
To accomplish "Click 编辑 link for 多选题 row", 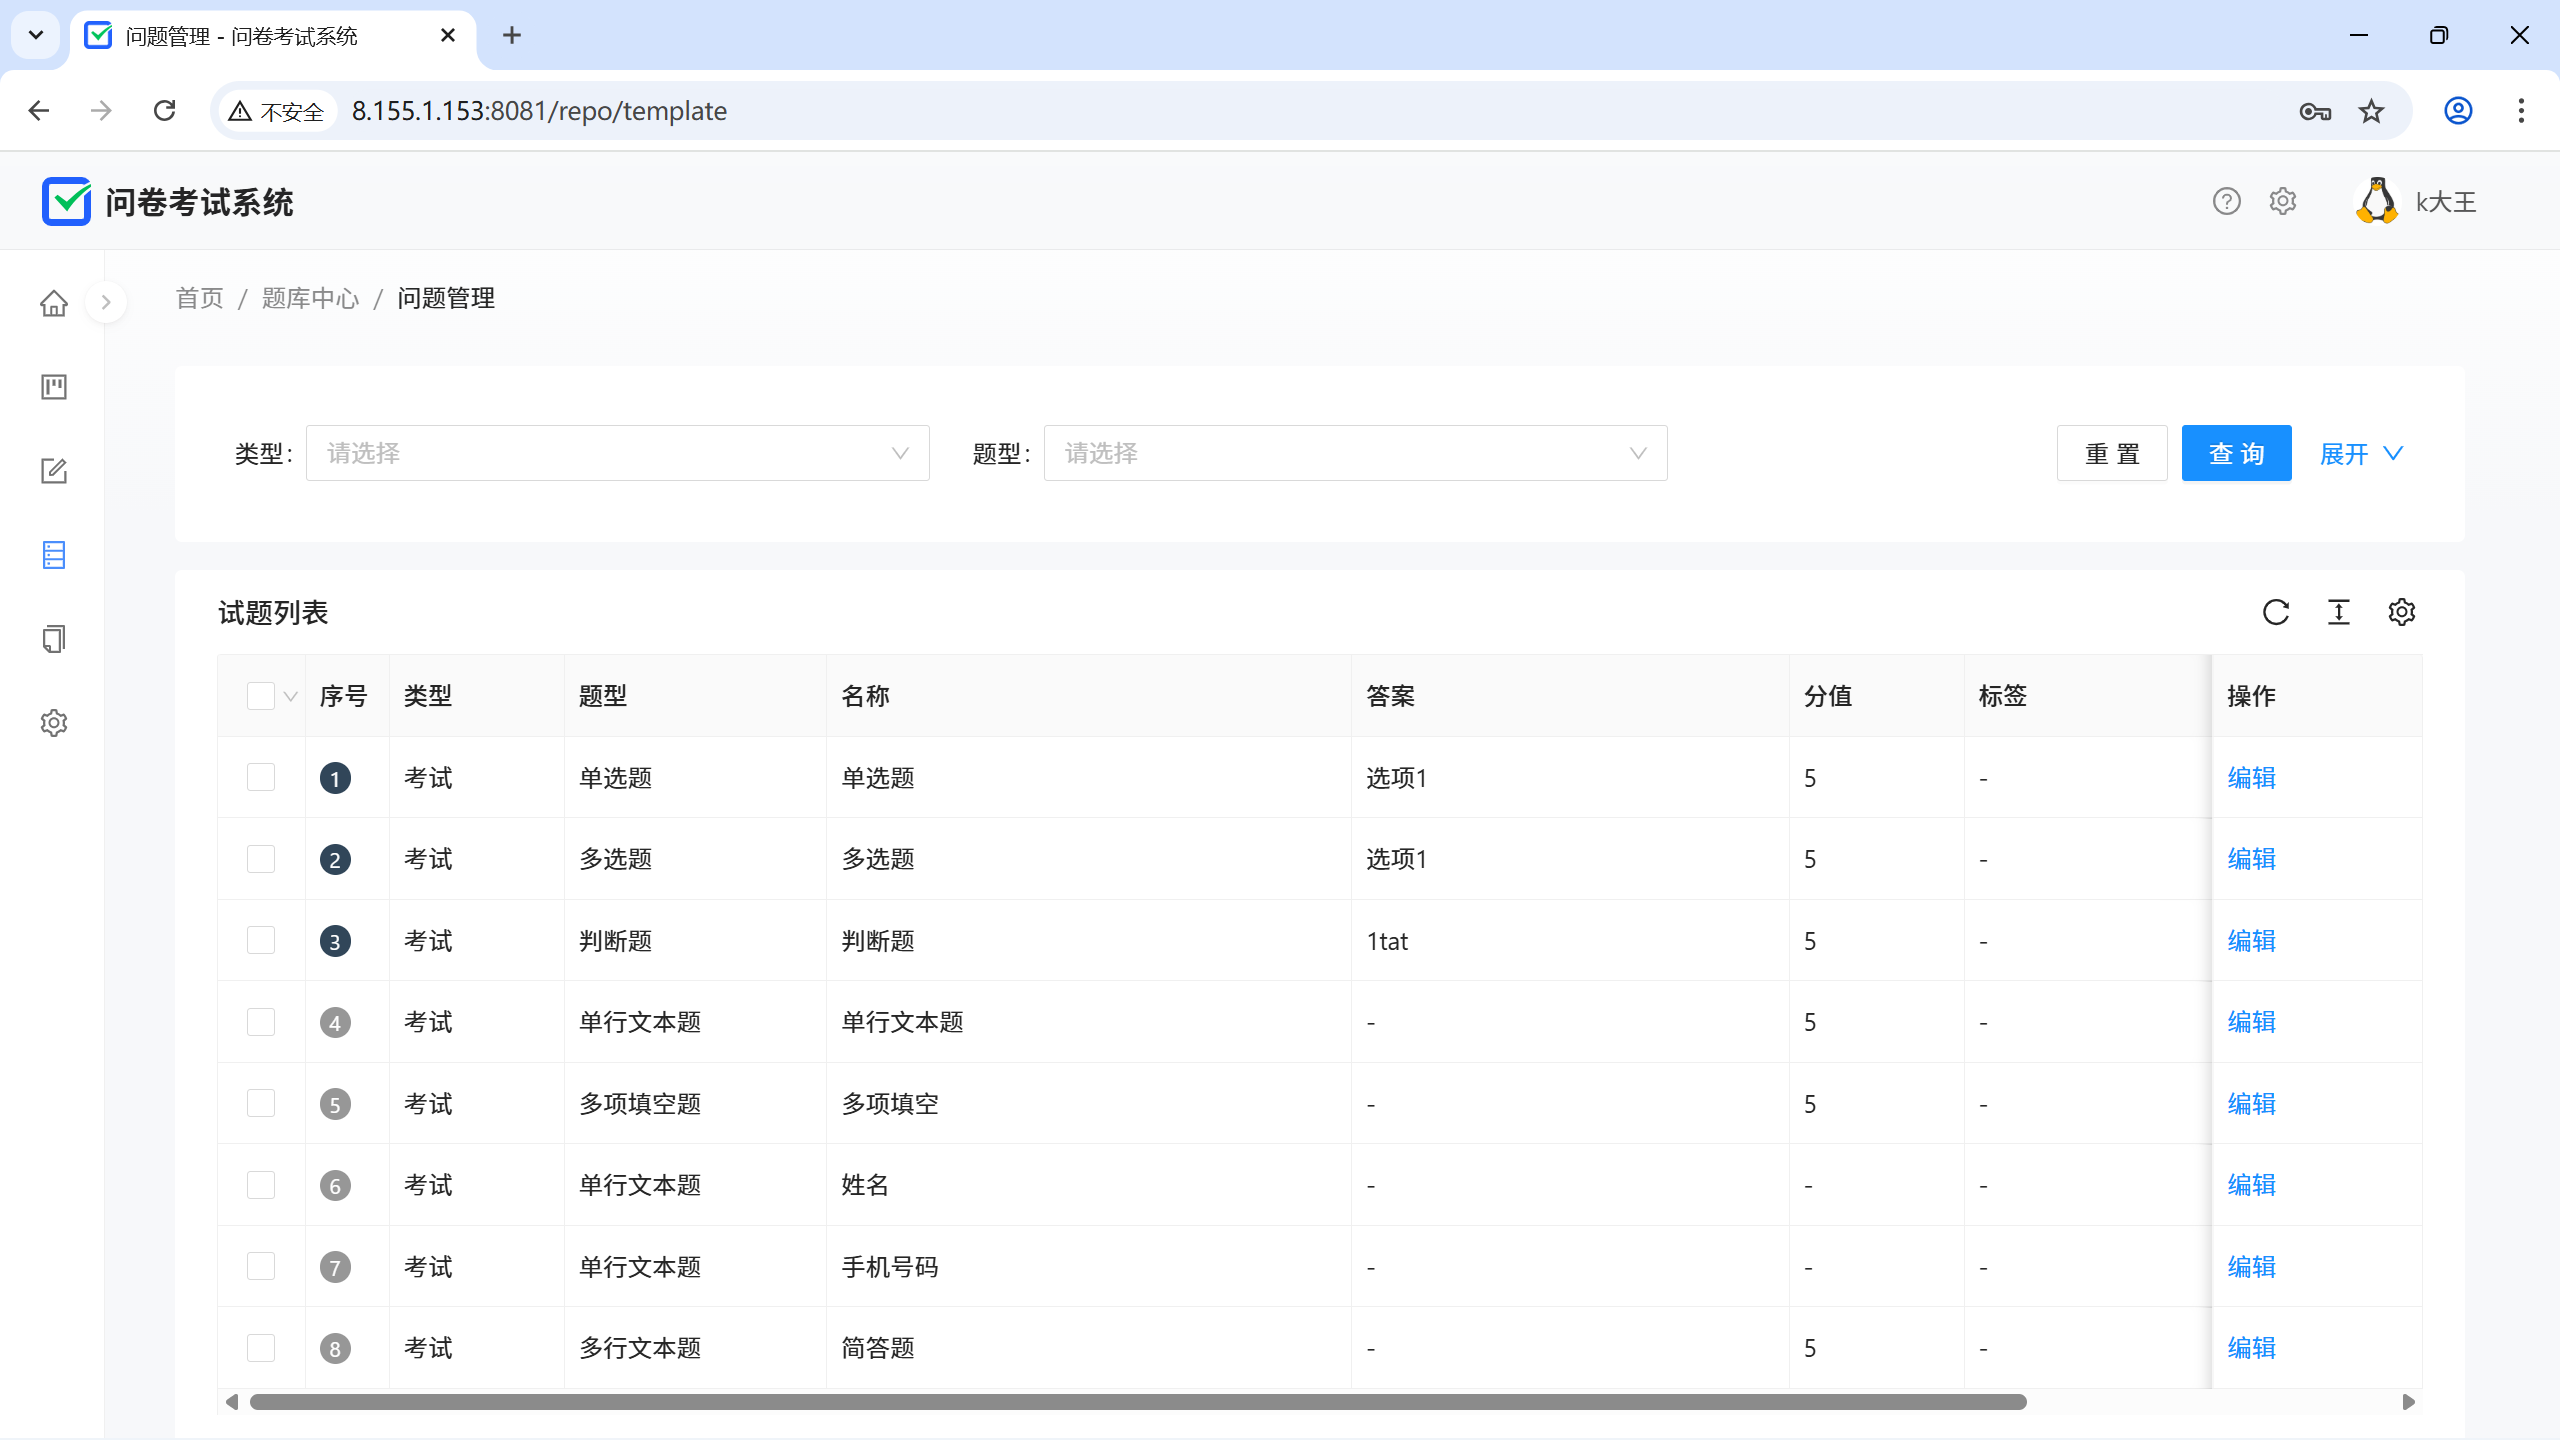I will [x=2251, y=859].
